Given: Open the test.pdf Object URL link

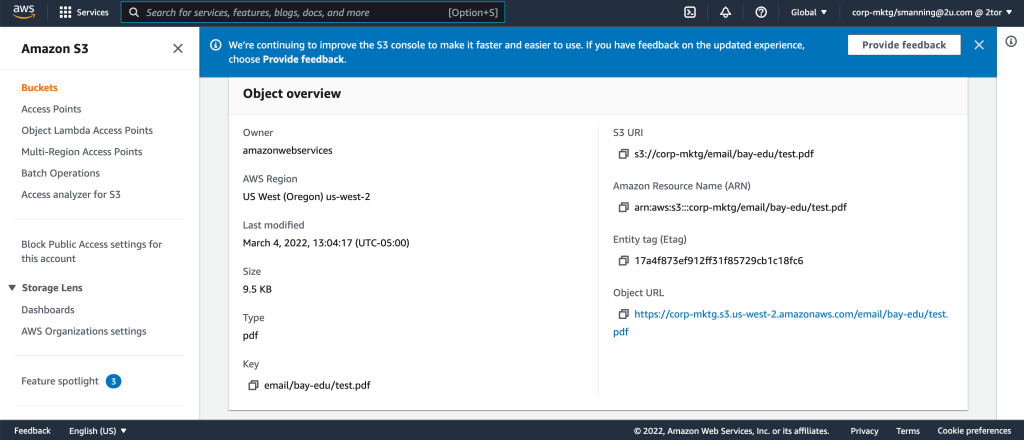Looking at the screenshot, I should 790,314.
